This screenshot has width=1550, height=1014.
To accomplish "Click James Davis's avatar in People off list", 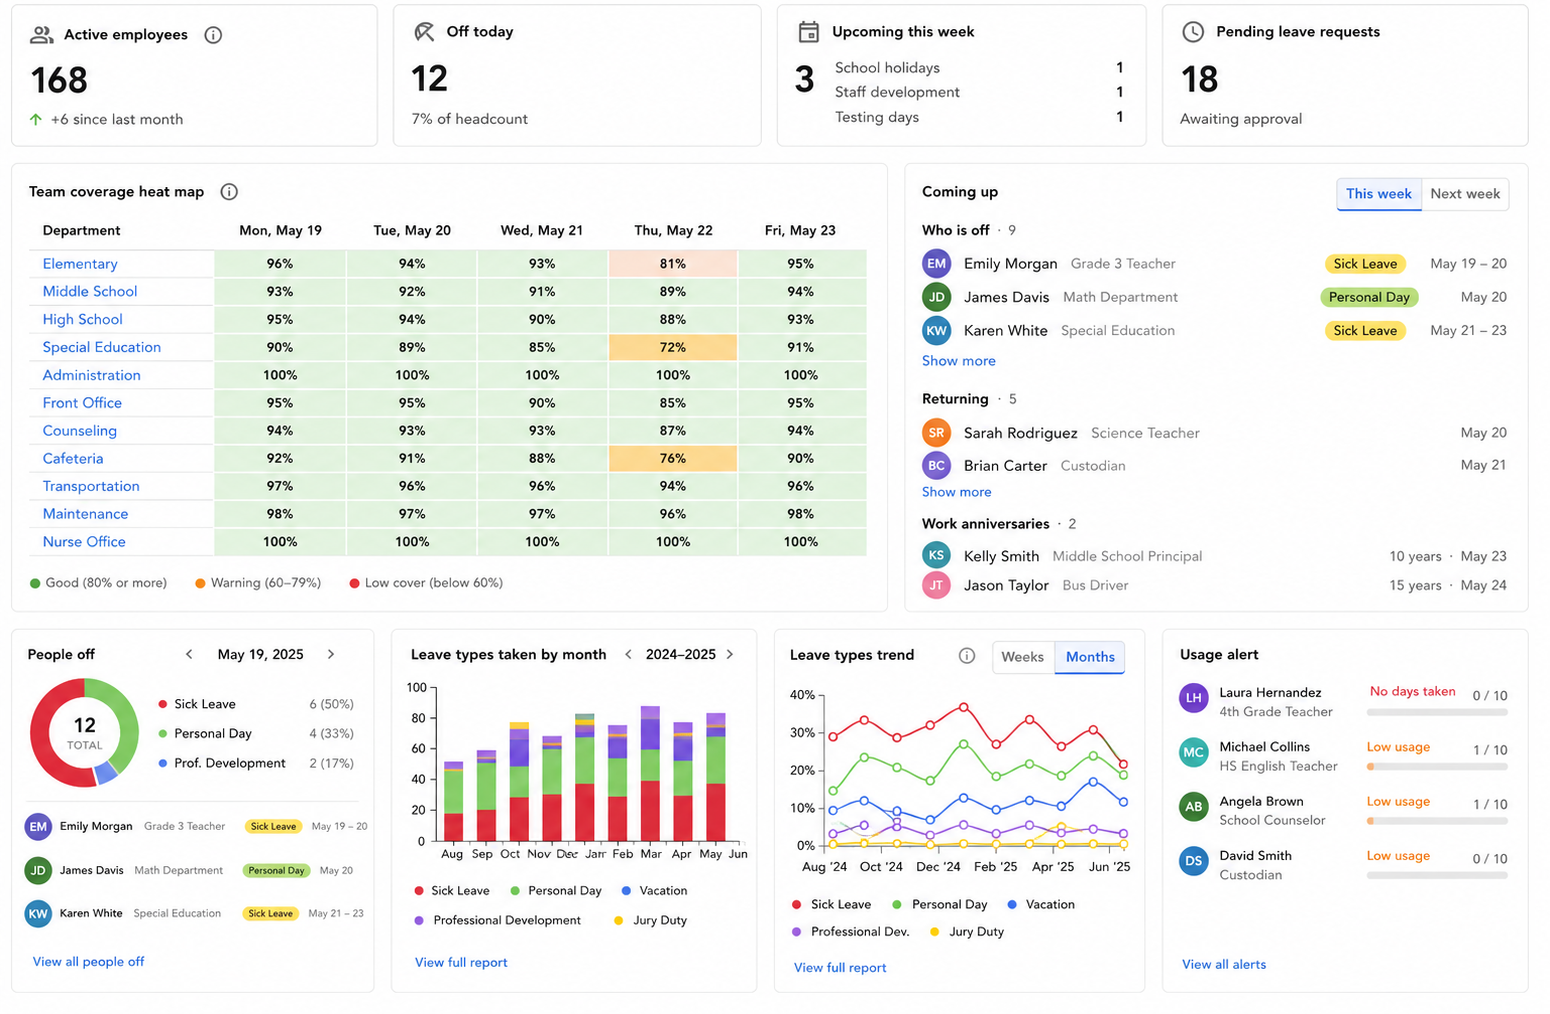I will click(x=38, y=870).
